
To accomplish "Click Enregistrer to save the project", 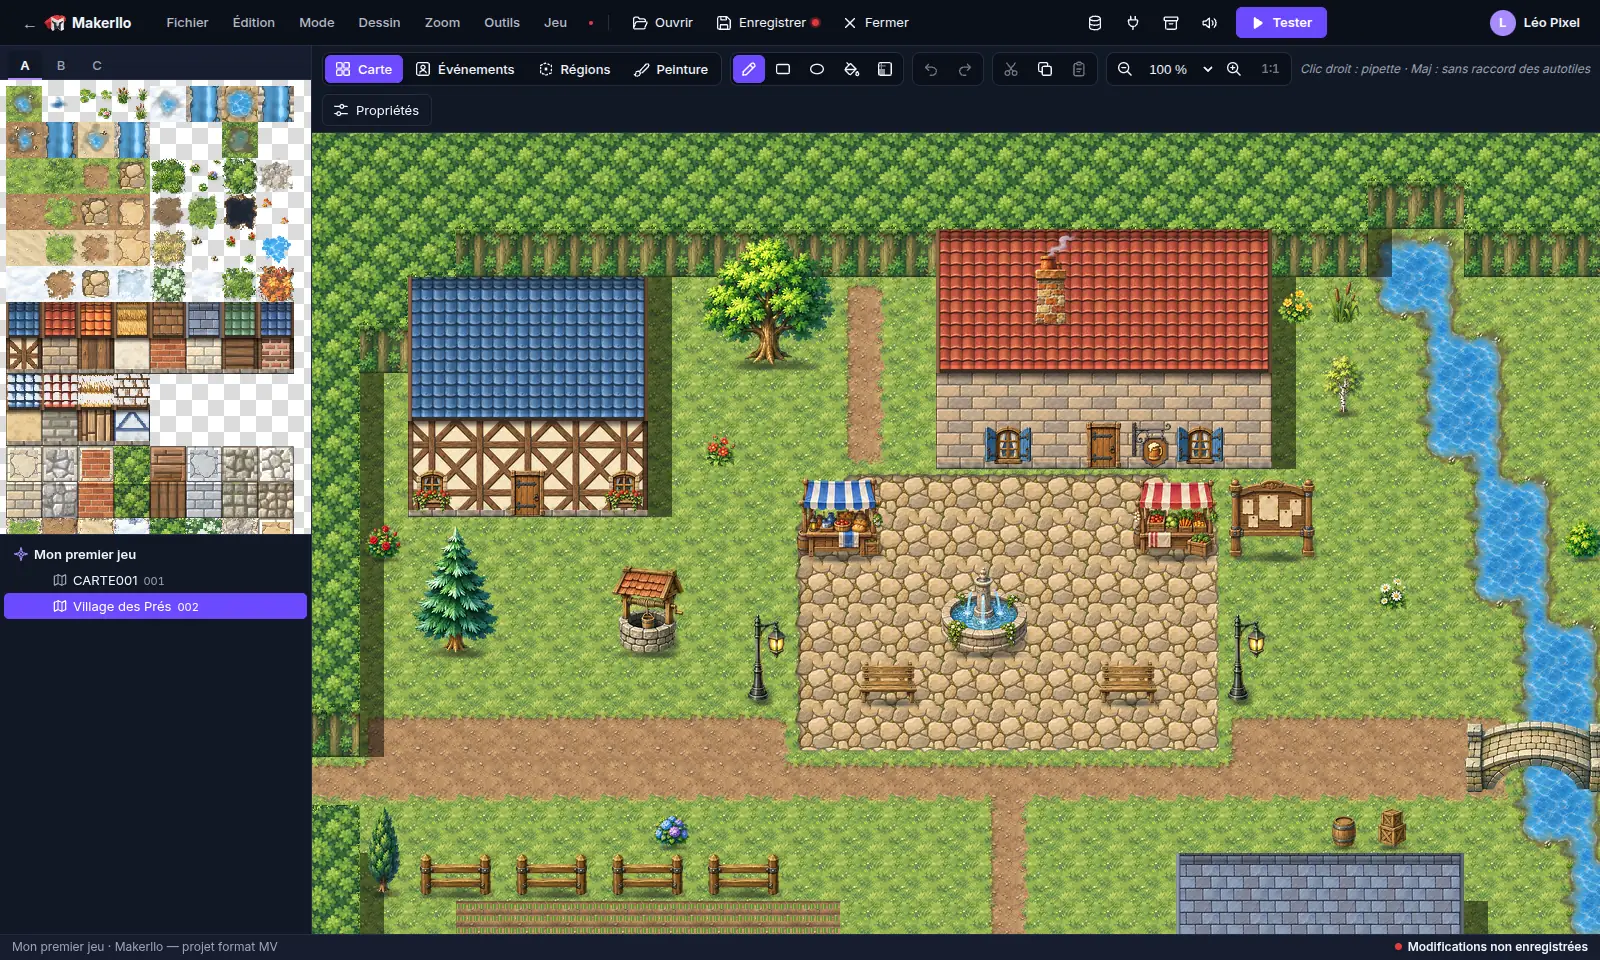I will click(768, 22).
